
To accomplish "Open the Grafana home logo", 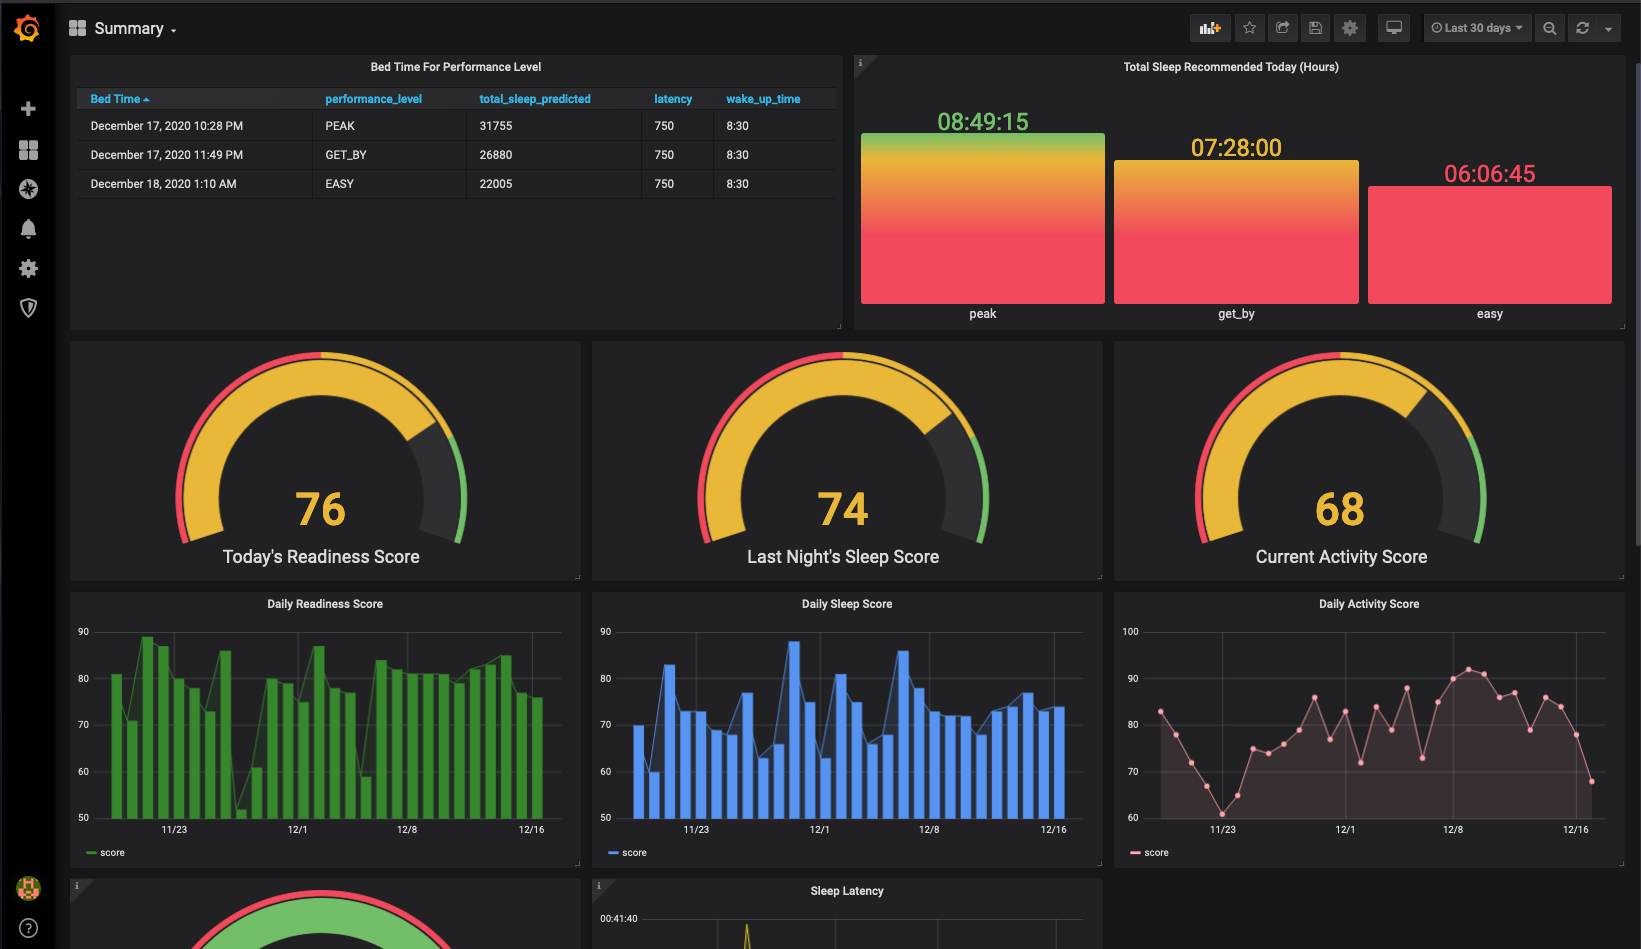I will [27, 29].
